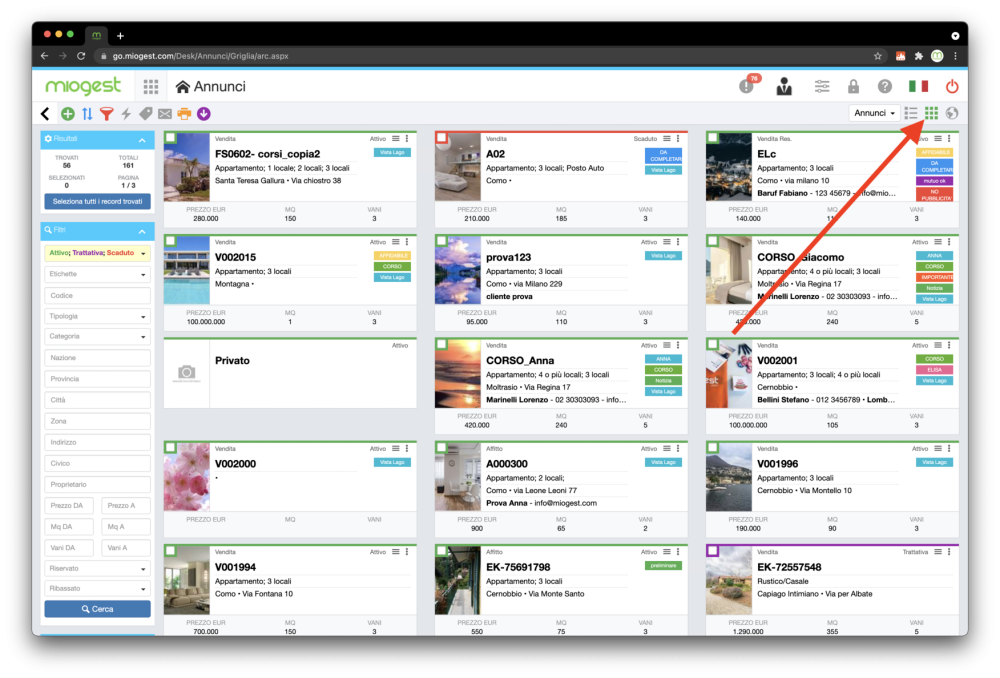Open three-dot menu on prova123 card
This screenshot has width=1000, height=678.
pyautogui.click(x=678, y=242)
